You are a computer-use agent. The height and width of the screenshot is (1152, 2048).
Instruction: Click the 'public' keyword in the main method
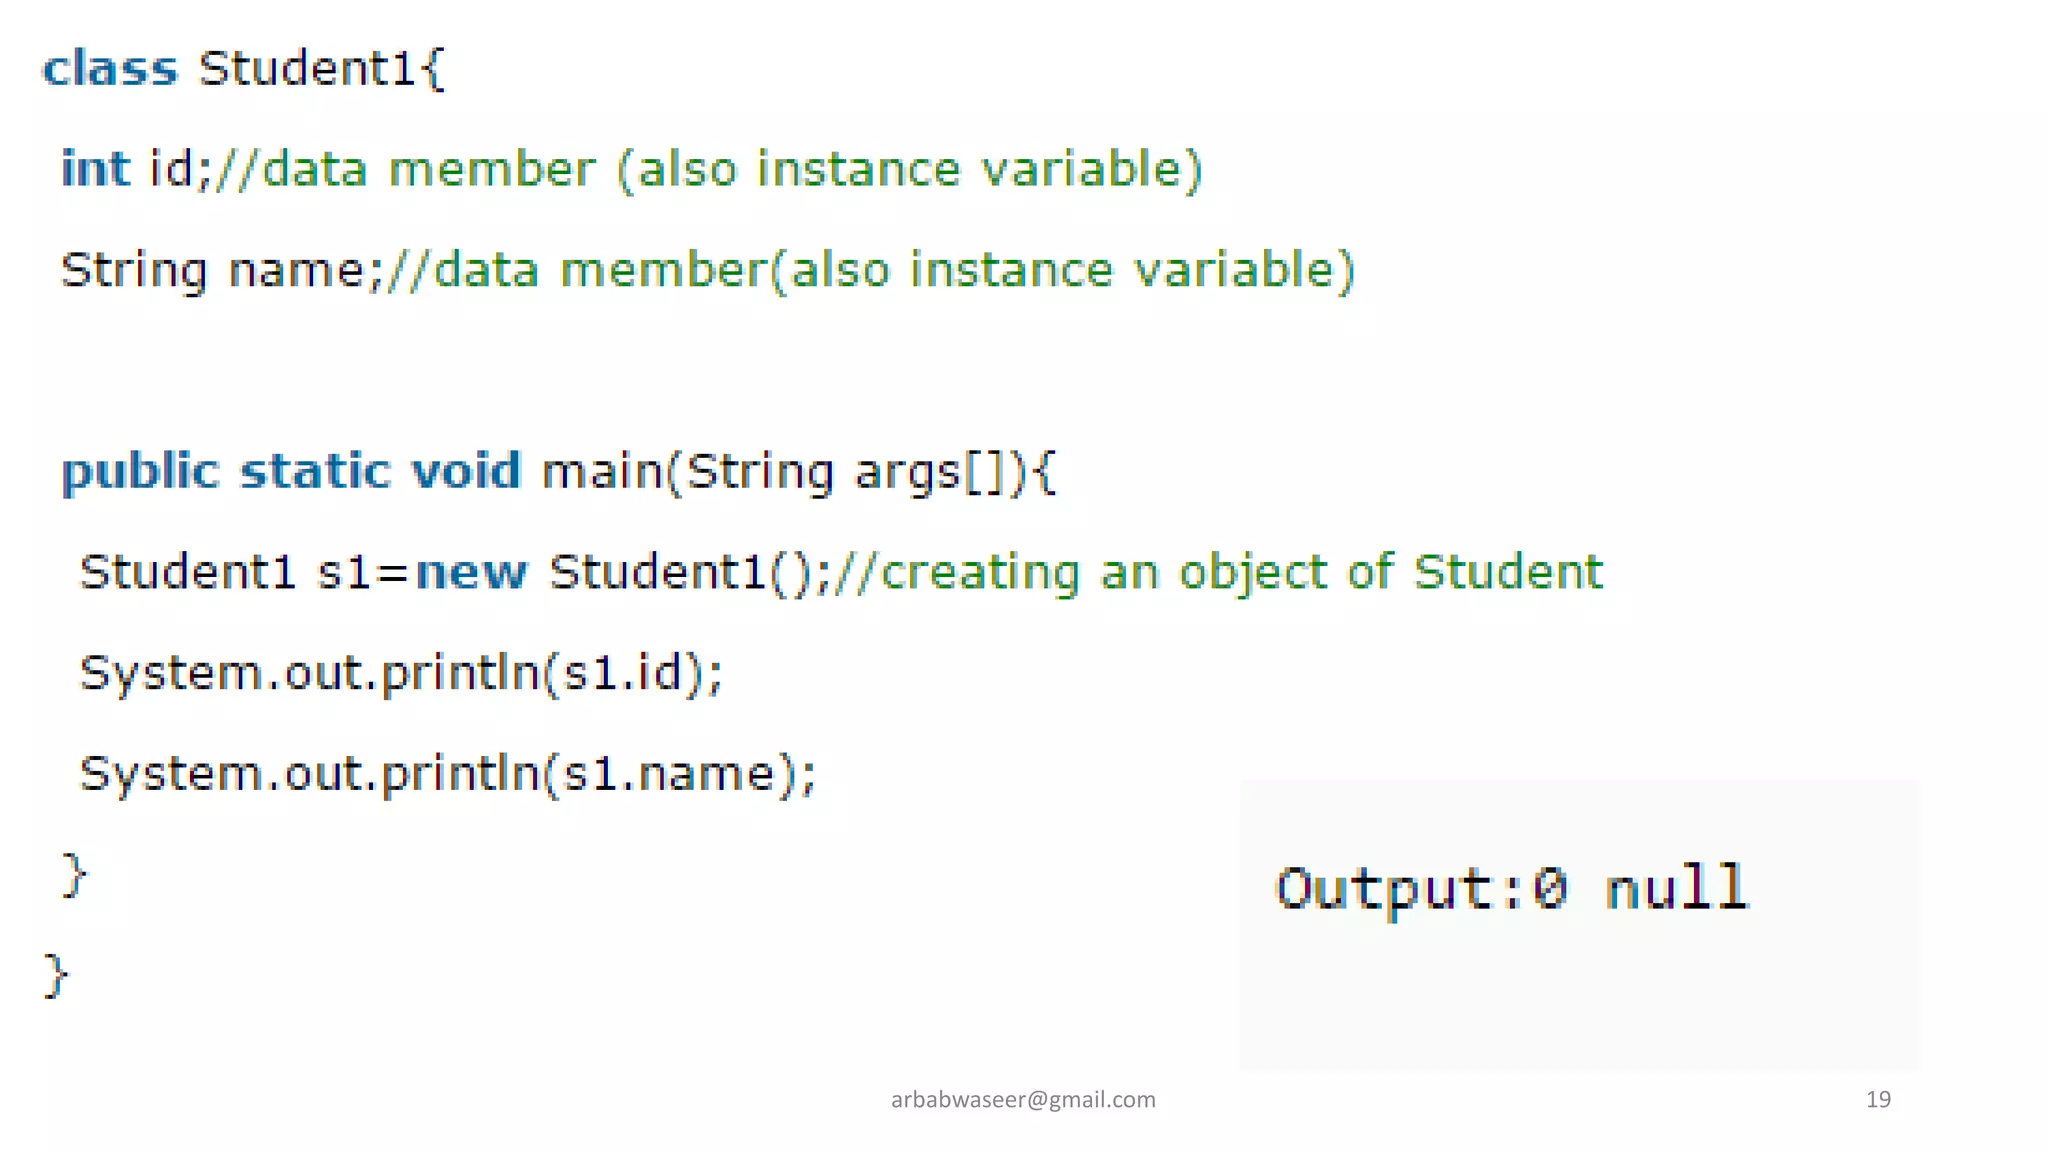140,472
